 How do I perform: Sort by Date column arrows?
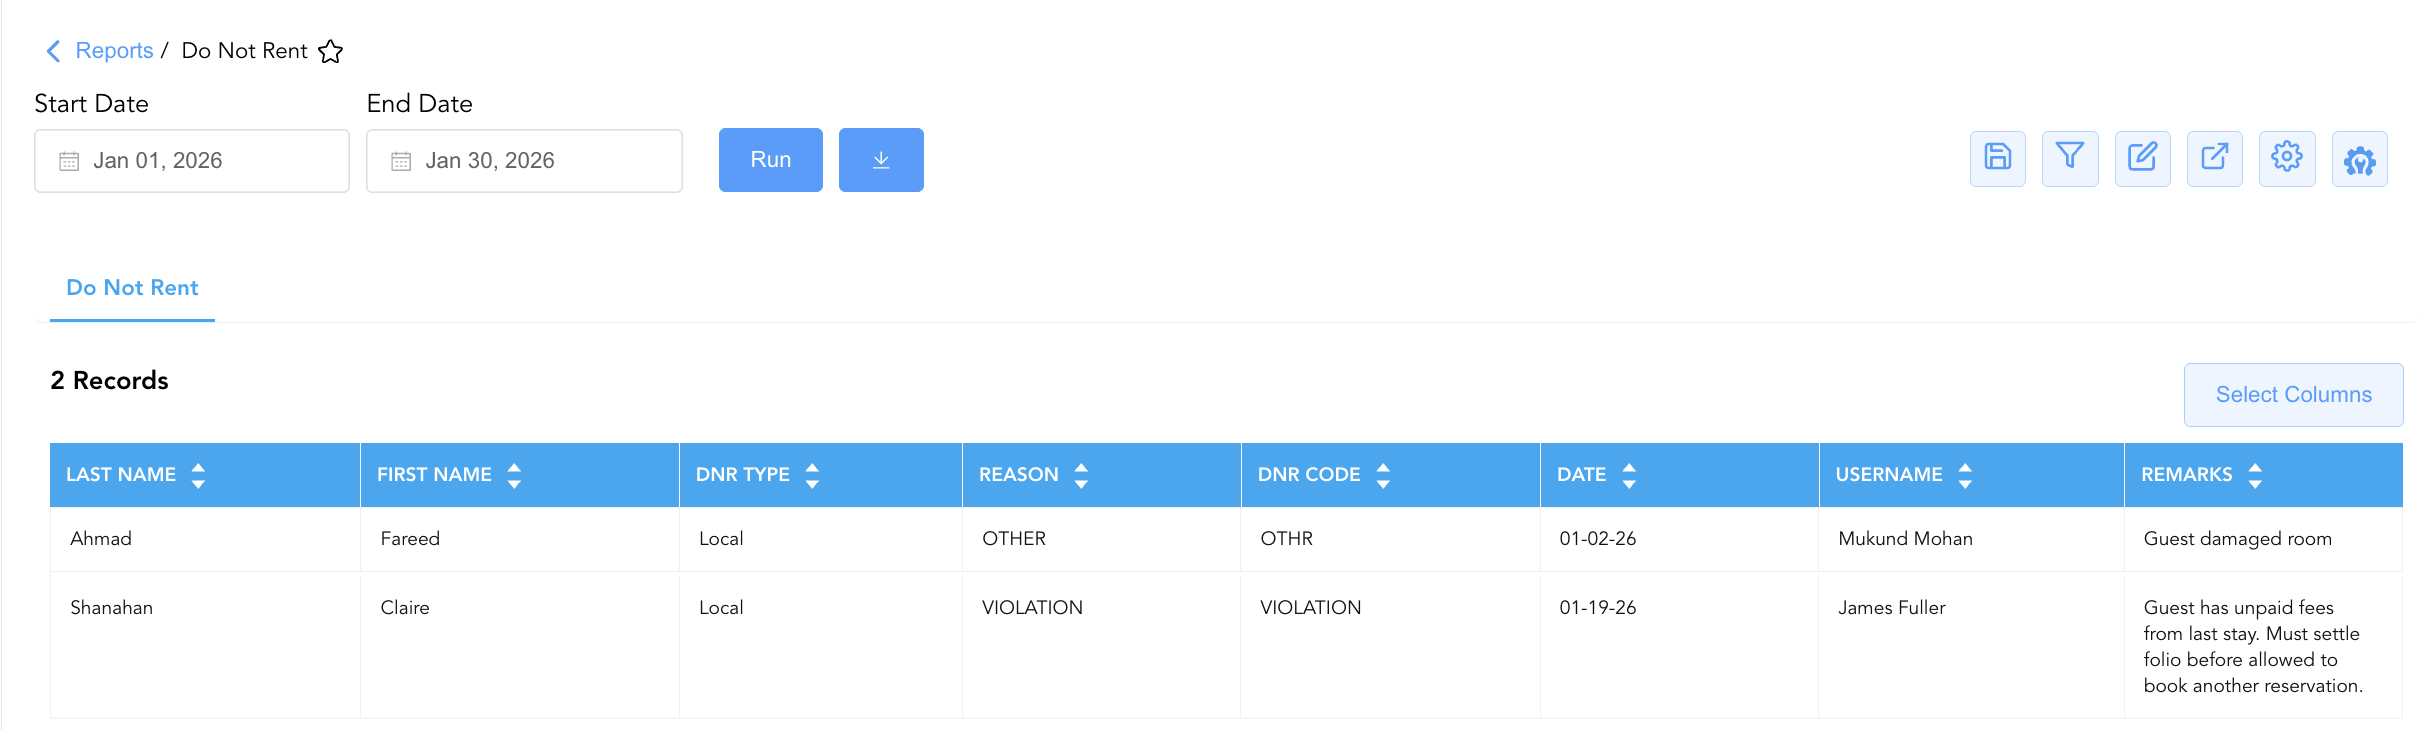click(x=1629, y=475)
